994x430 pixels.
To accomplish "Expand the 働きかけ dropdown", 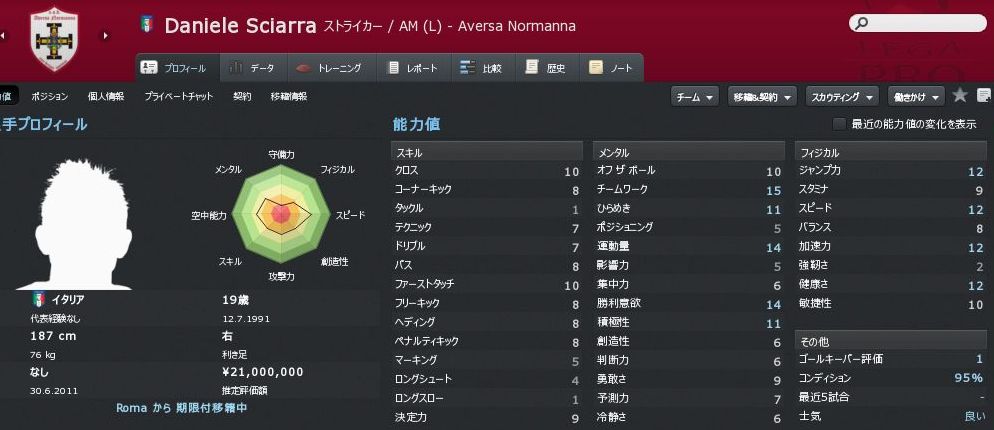I will (x=916, y=96).
